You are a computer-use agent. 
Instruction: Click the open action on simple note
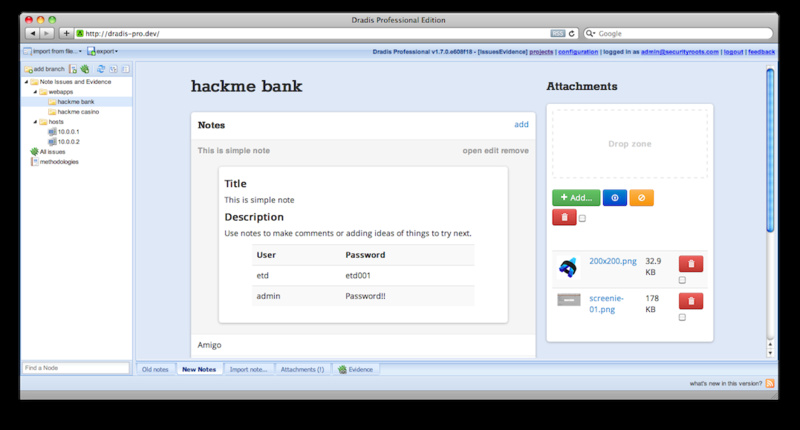(472, 150)
